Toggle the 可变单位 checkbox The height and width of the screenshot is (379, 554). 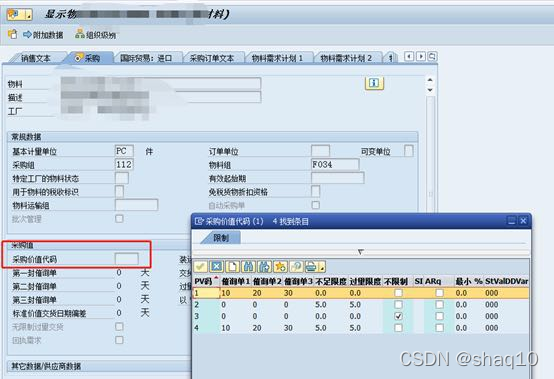click(408, 151)
